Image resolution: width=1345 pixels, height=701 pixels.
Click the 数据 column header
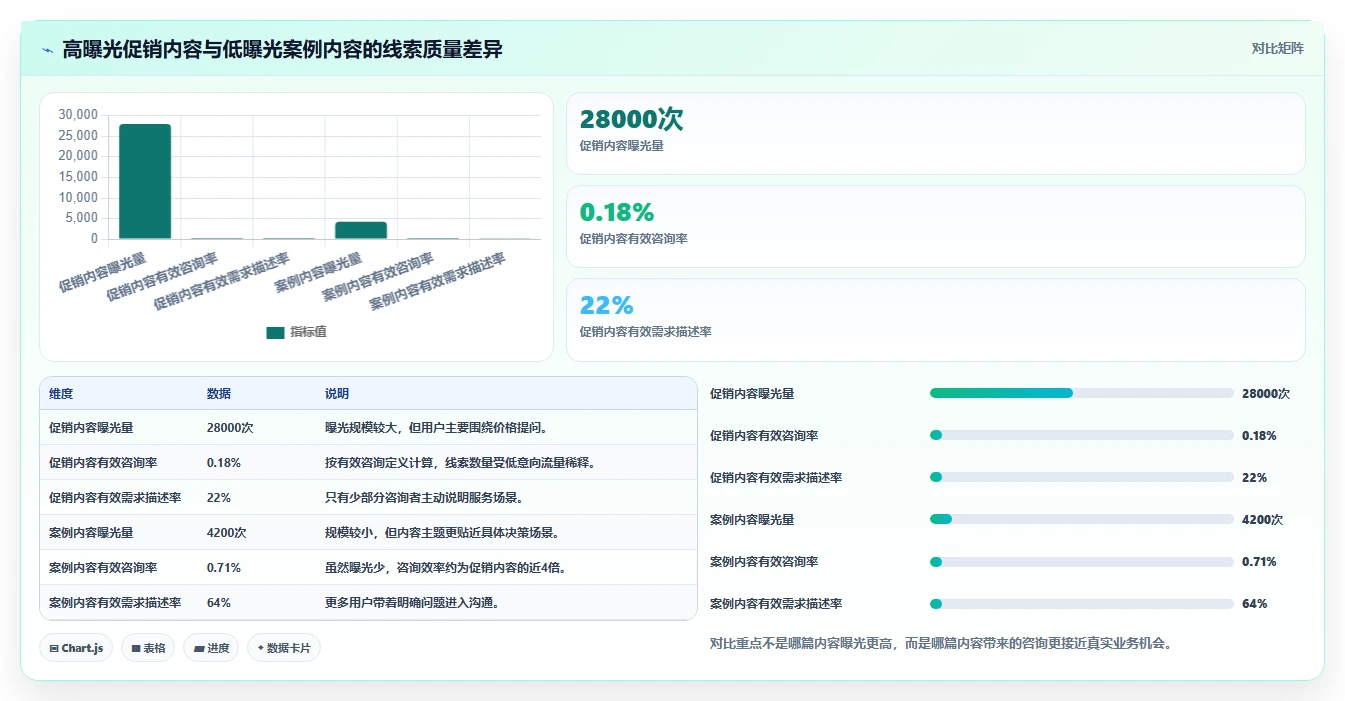tap(219, 394)
